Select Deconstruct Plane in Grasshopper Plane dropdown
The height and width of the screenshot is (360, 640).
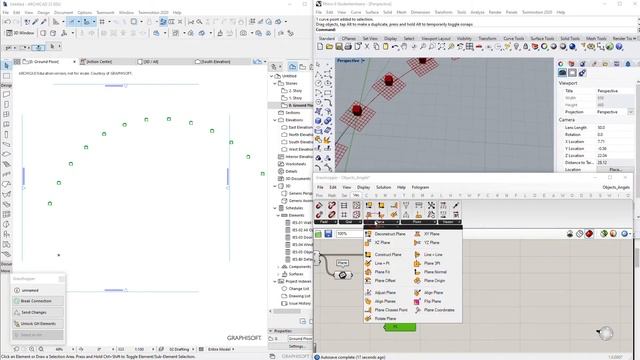pyautogui.click(x=385, y=234)
